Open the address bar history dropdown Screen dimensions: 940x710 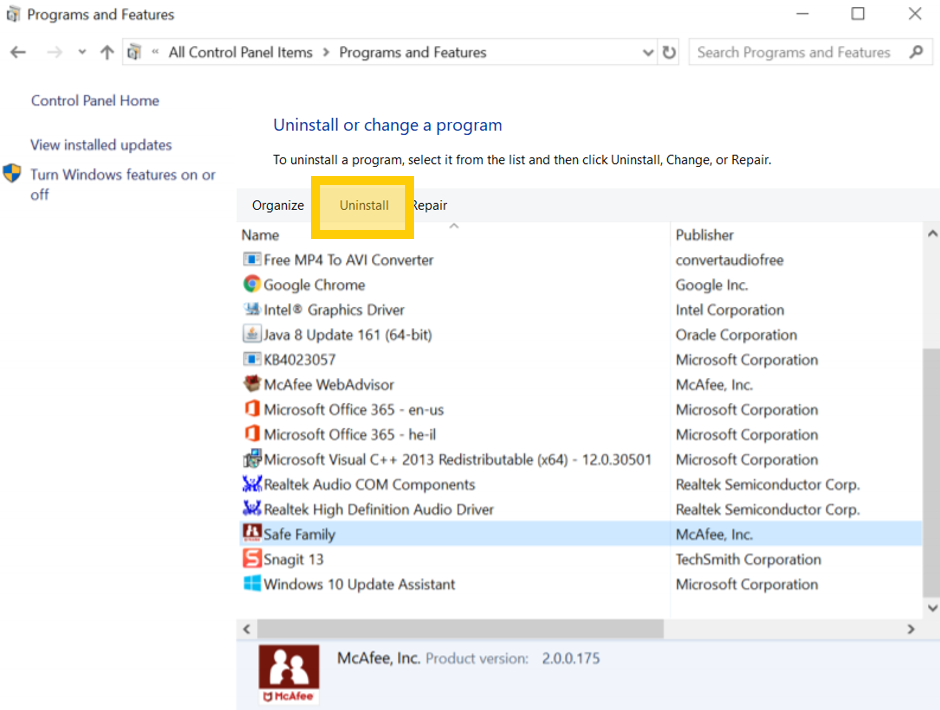click(x=648, y=52)
